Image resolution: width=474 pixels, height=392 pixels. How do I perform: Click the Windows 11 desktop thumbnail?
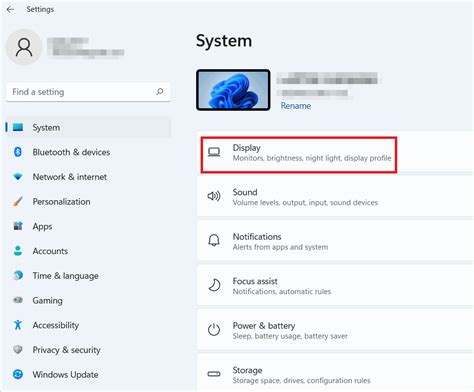(233, 90)
